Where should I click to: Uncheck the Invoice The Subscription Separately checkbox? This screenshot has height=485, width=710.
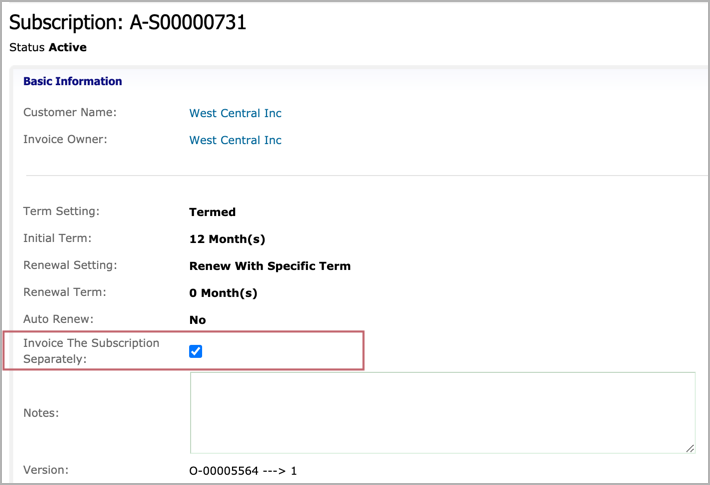pos(196,351)
